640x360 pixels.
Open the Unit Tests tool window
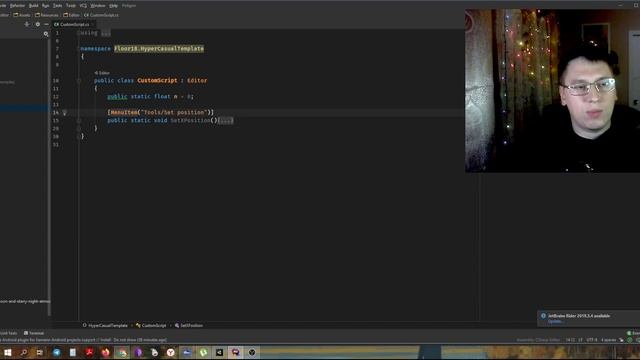point(8,333)
